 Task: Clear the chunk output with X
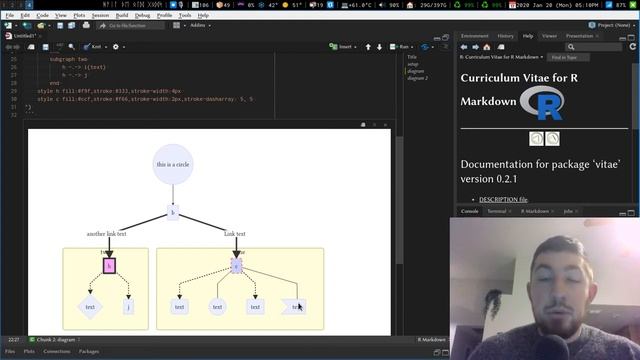pyautogui.click(x=385, y=124)
